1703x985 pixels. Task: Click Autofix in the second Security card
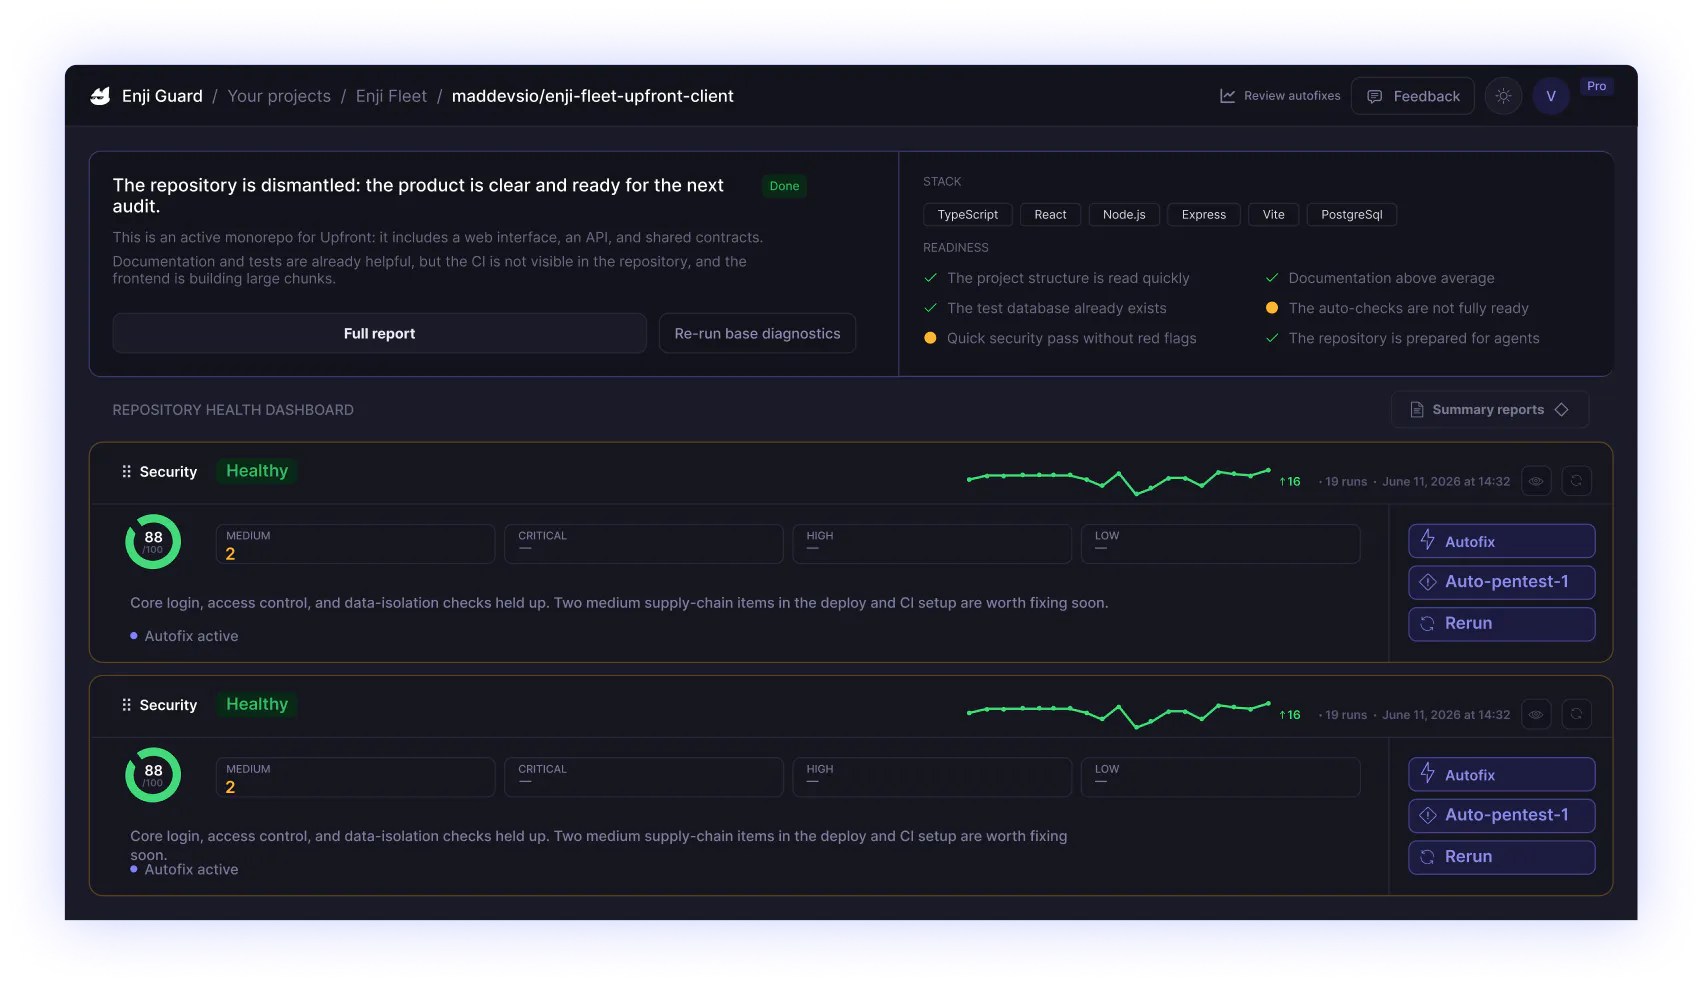[x=1501, y=774]
